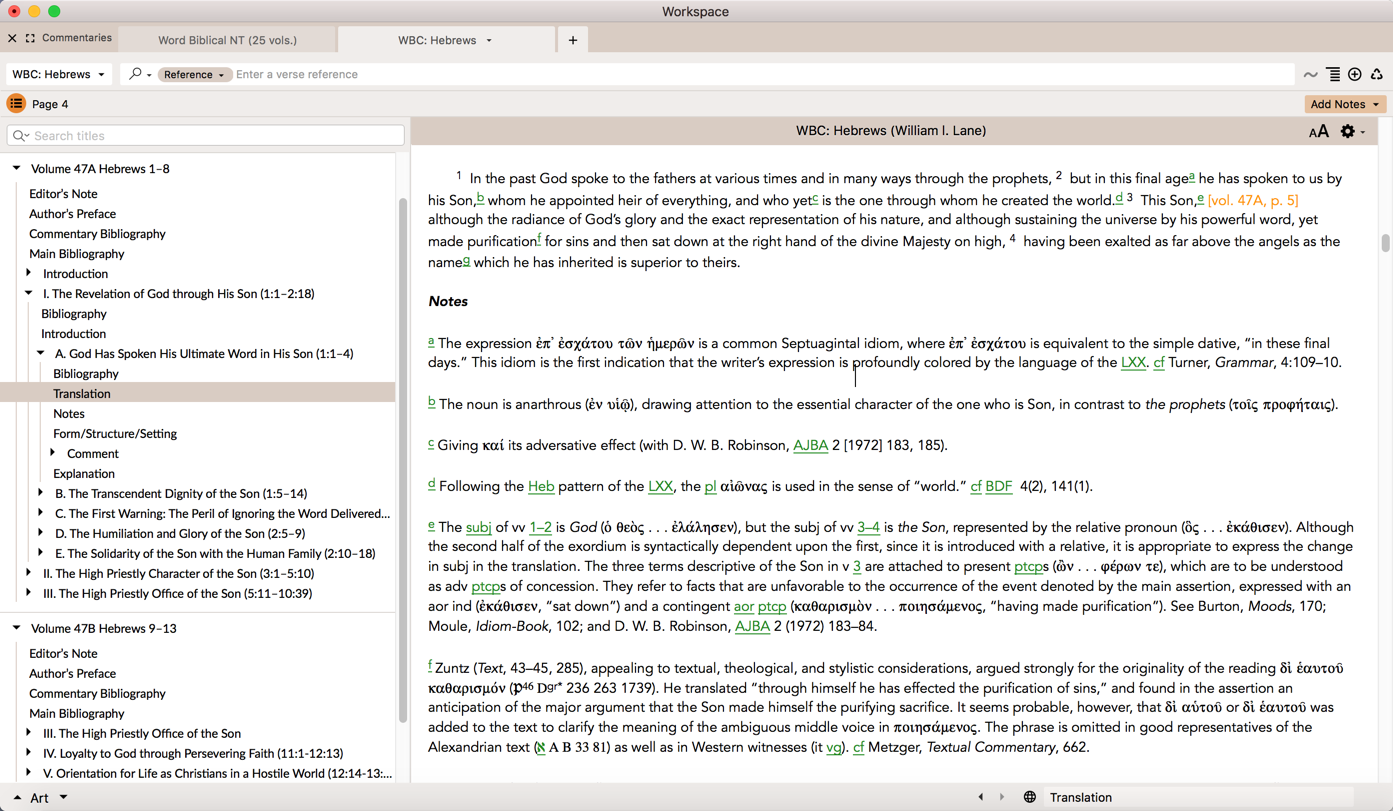The width and height of the screenshot is (1393, 811).
Task: Expand III. The High Priestly Office (5:11–10:39)
Action: pyautogui.click(x=29, y=593)
